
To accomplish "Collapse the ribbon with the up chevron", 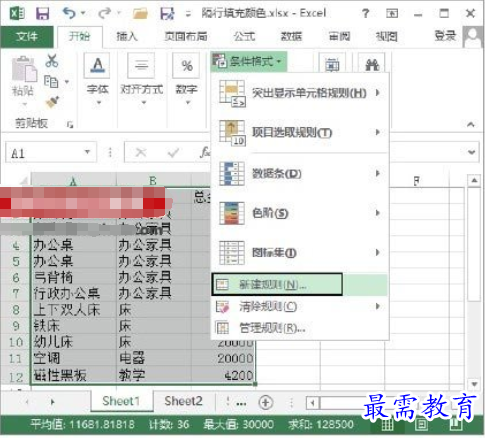I will tap(471, 125).
